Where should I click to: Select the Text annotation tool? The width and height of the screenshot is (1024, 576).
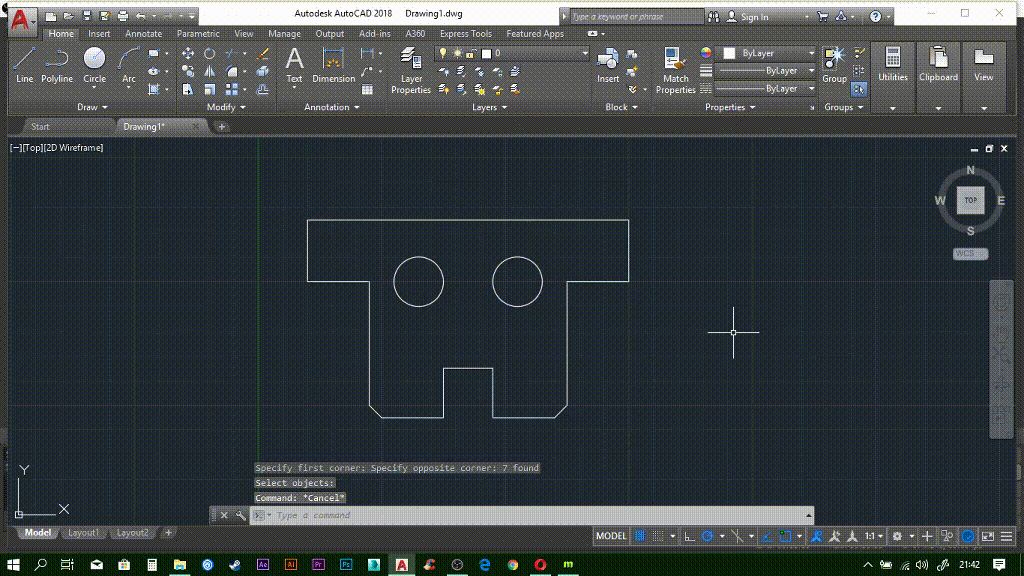[x=295, y=65]
